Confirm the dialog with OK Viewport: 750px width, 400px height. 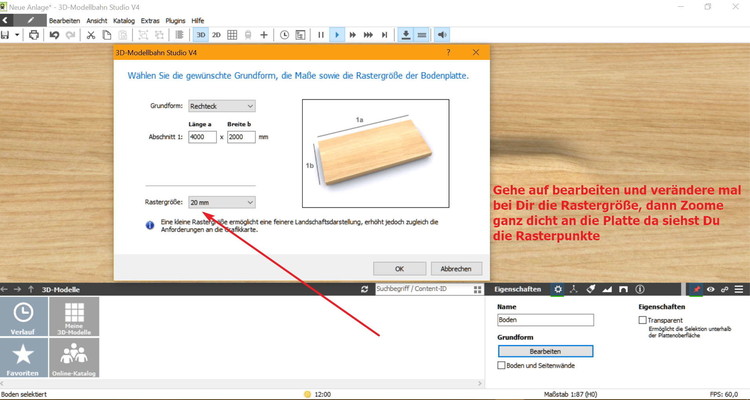pos(399,269)
